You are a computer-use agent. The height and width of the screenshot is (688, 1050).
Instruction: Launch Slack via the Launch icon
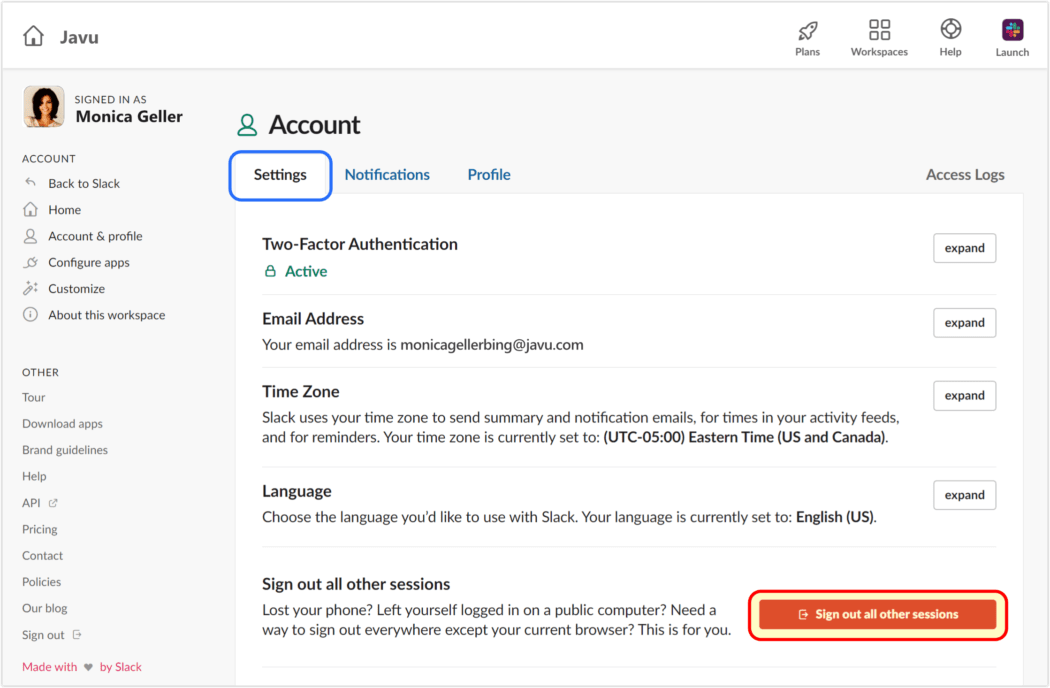1012,30
